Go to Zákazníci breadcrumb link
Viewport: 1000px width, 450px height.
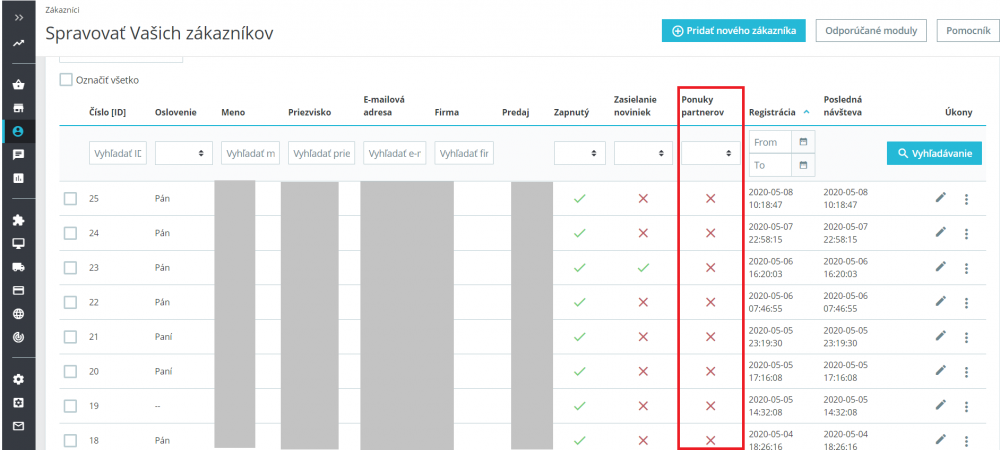tap(62, 11)
